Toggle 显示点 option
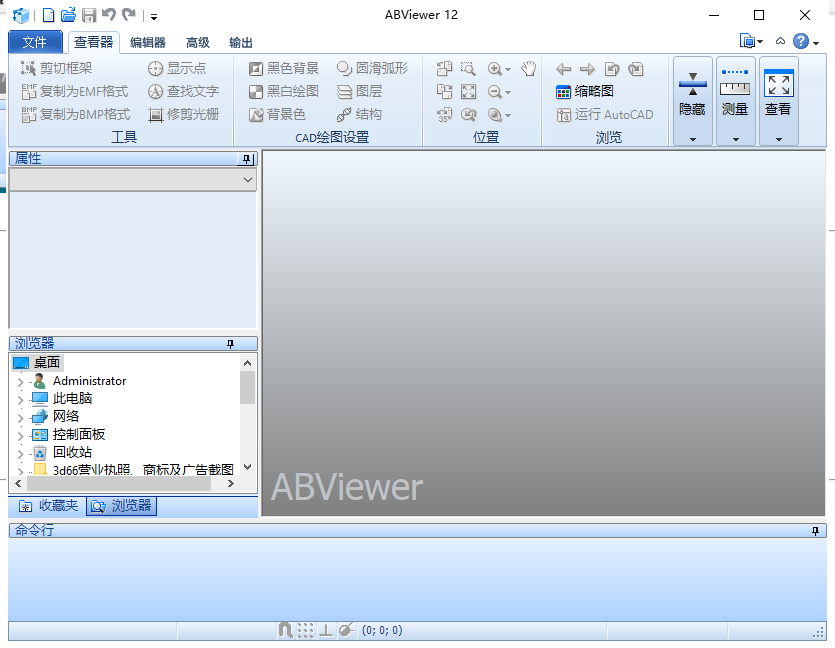 (177, 68)
